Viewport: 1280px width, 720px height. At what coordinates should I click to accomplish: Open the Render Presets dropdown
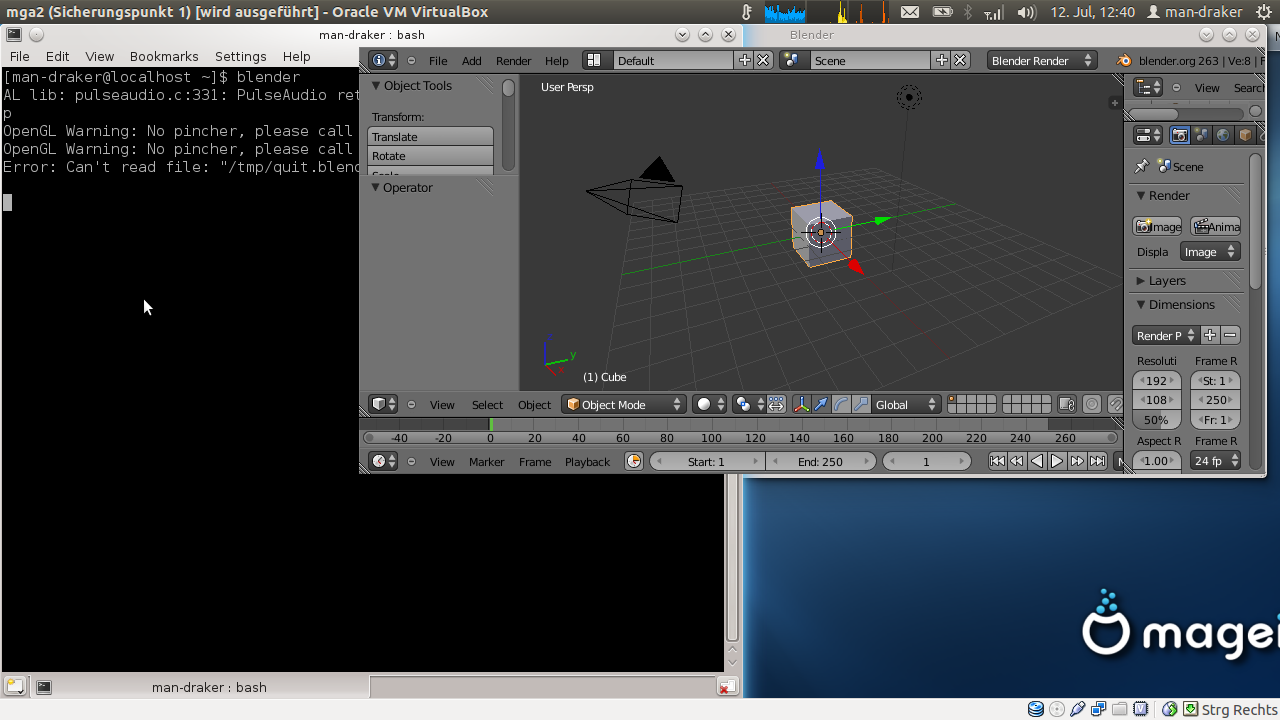(1165, 335)
